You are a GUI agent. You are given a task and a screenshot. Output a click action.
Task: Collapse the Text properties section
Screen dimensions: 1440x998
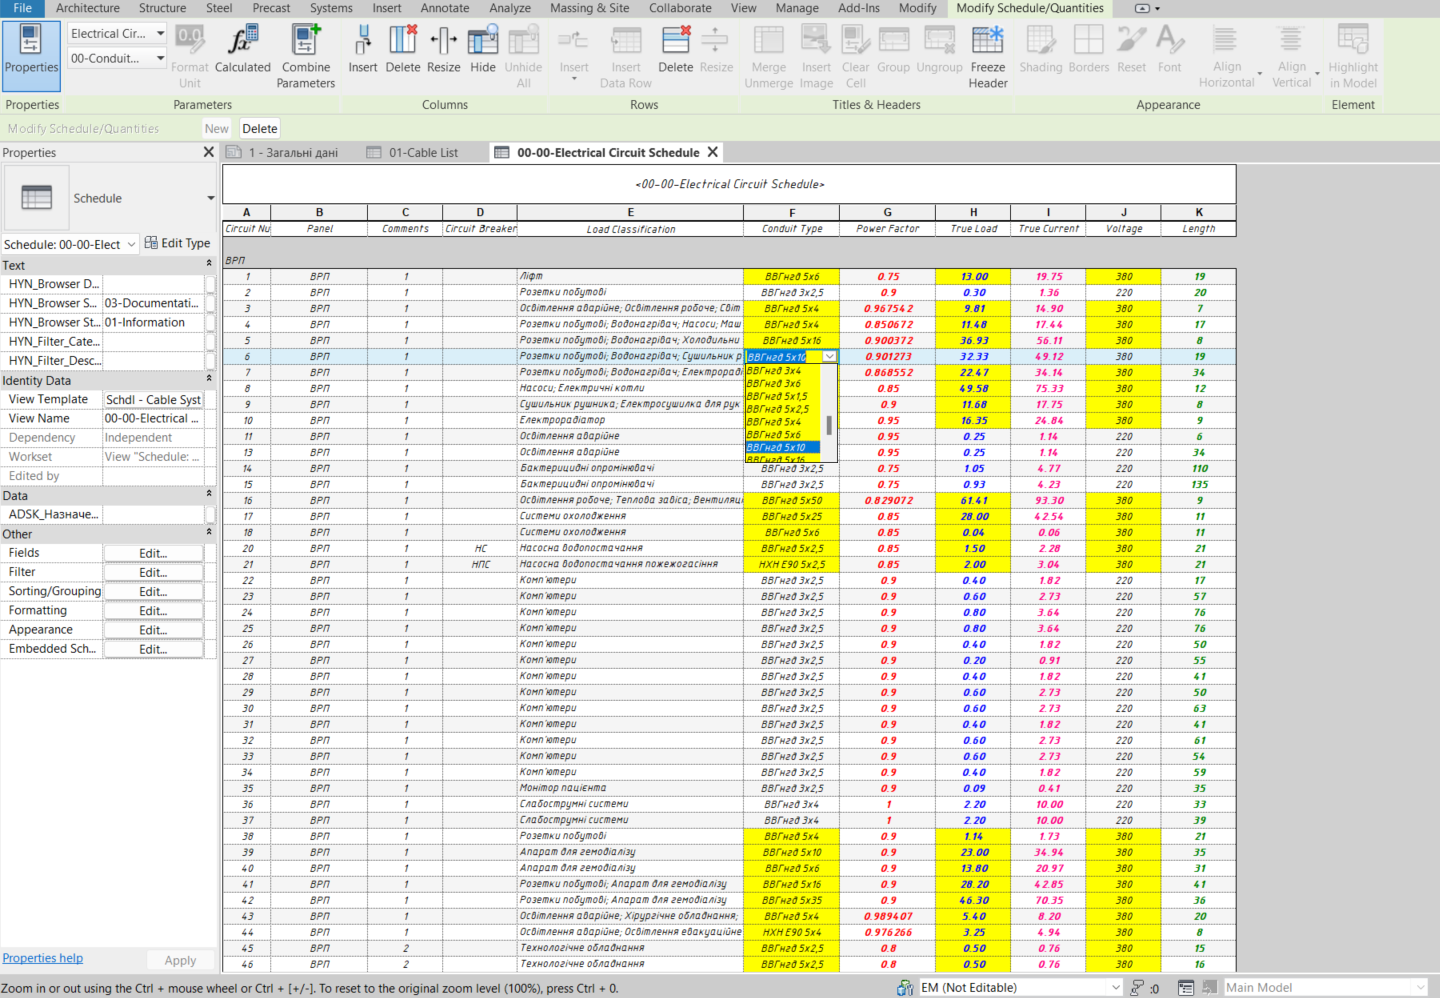[x=209, y=265]
